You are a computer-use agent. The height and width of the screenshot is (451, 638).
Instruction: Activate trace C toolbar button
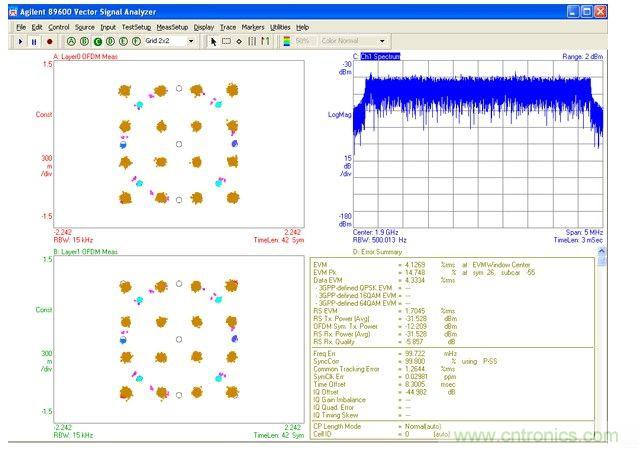(x=97, y=41)
